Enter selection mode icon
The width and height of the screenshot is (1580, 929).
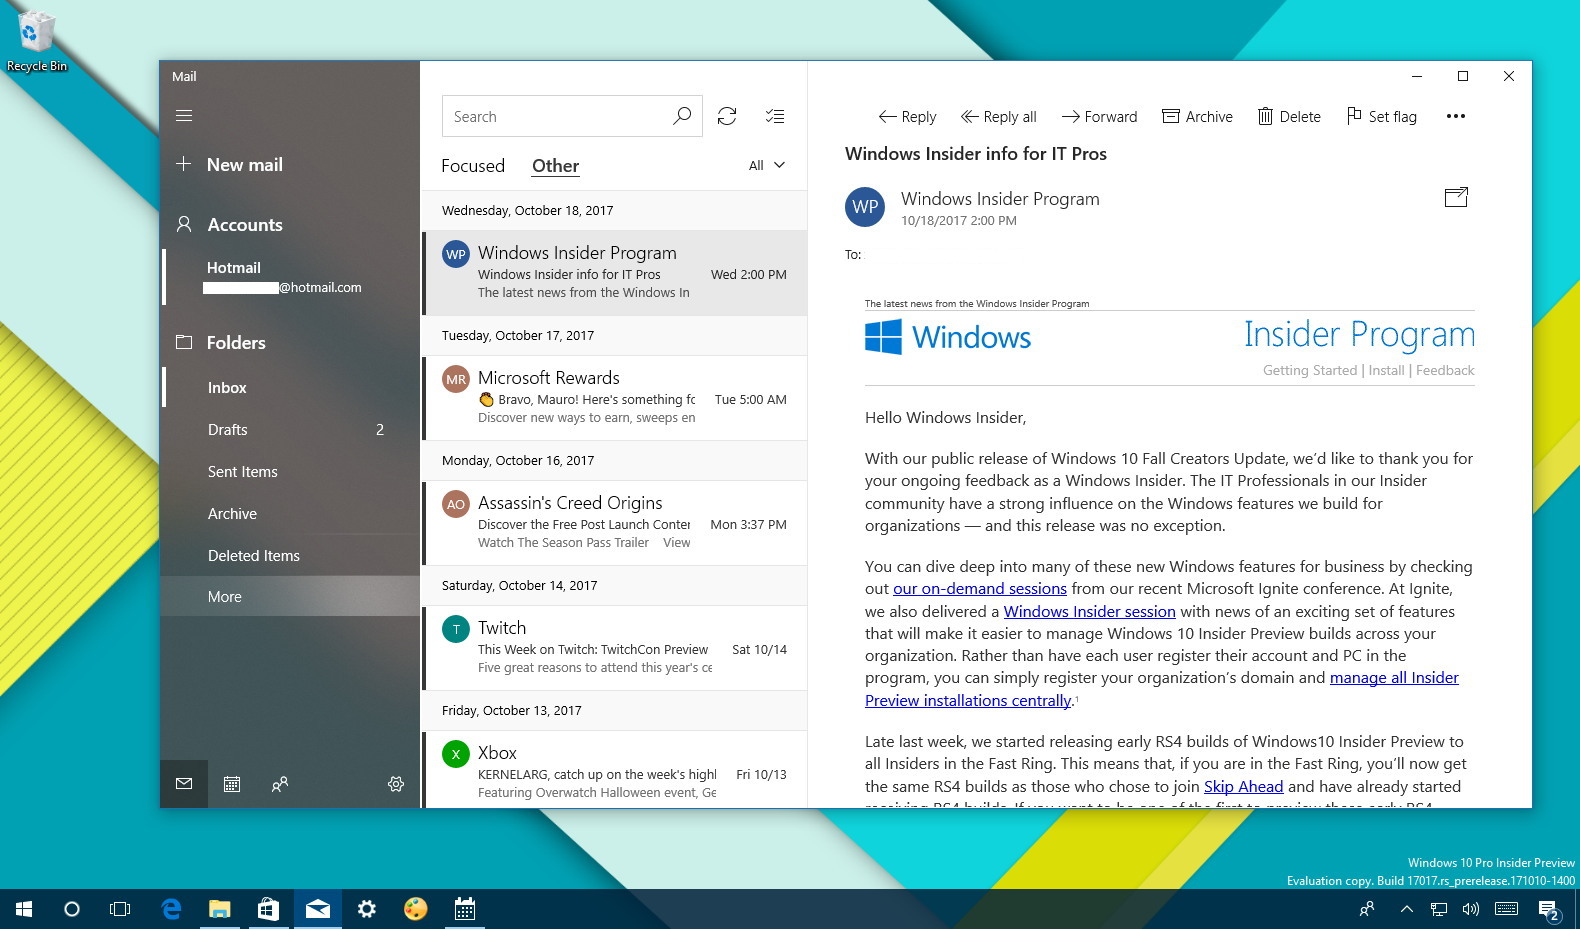775,117
